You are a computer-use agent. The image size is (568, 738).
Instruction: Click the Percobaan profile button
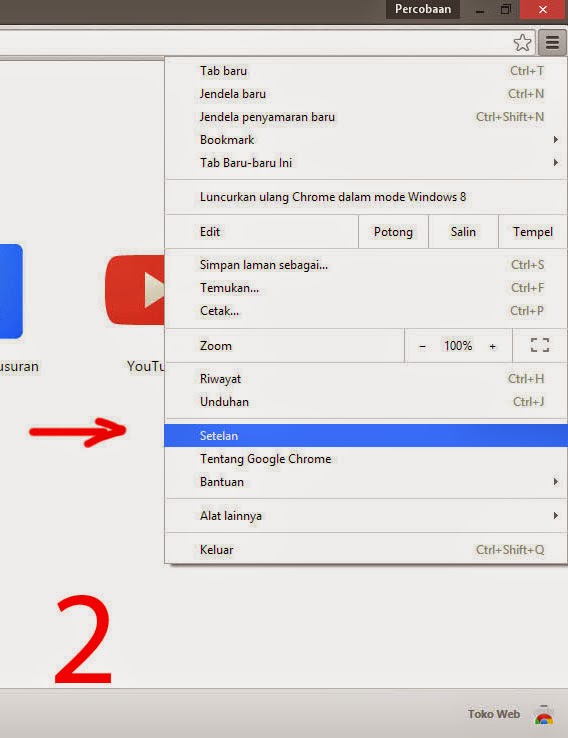click(423, 9)
